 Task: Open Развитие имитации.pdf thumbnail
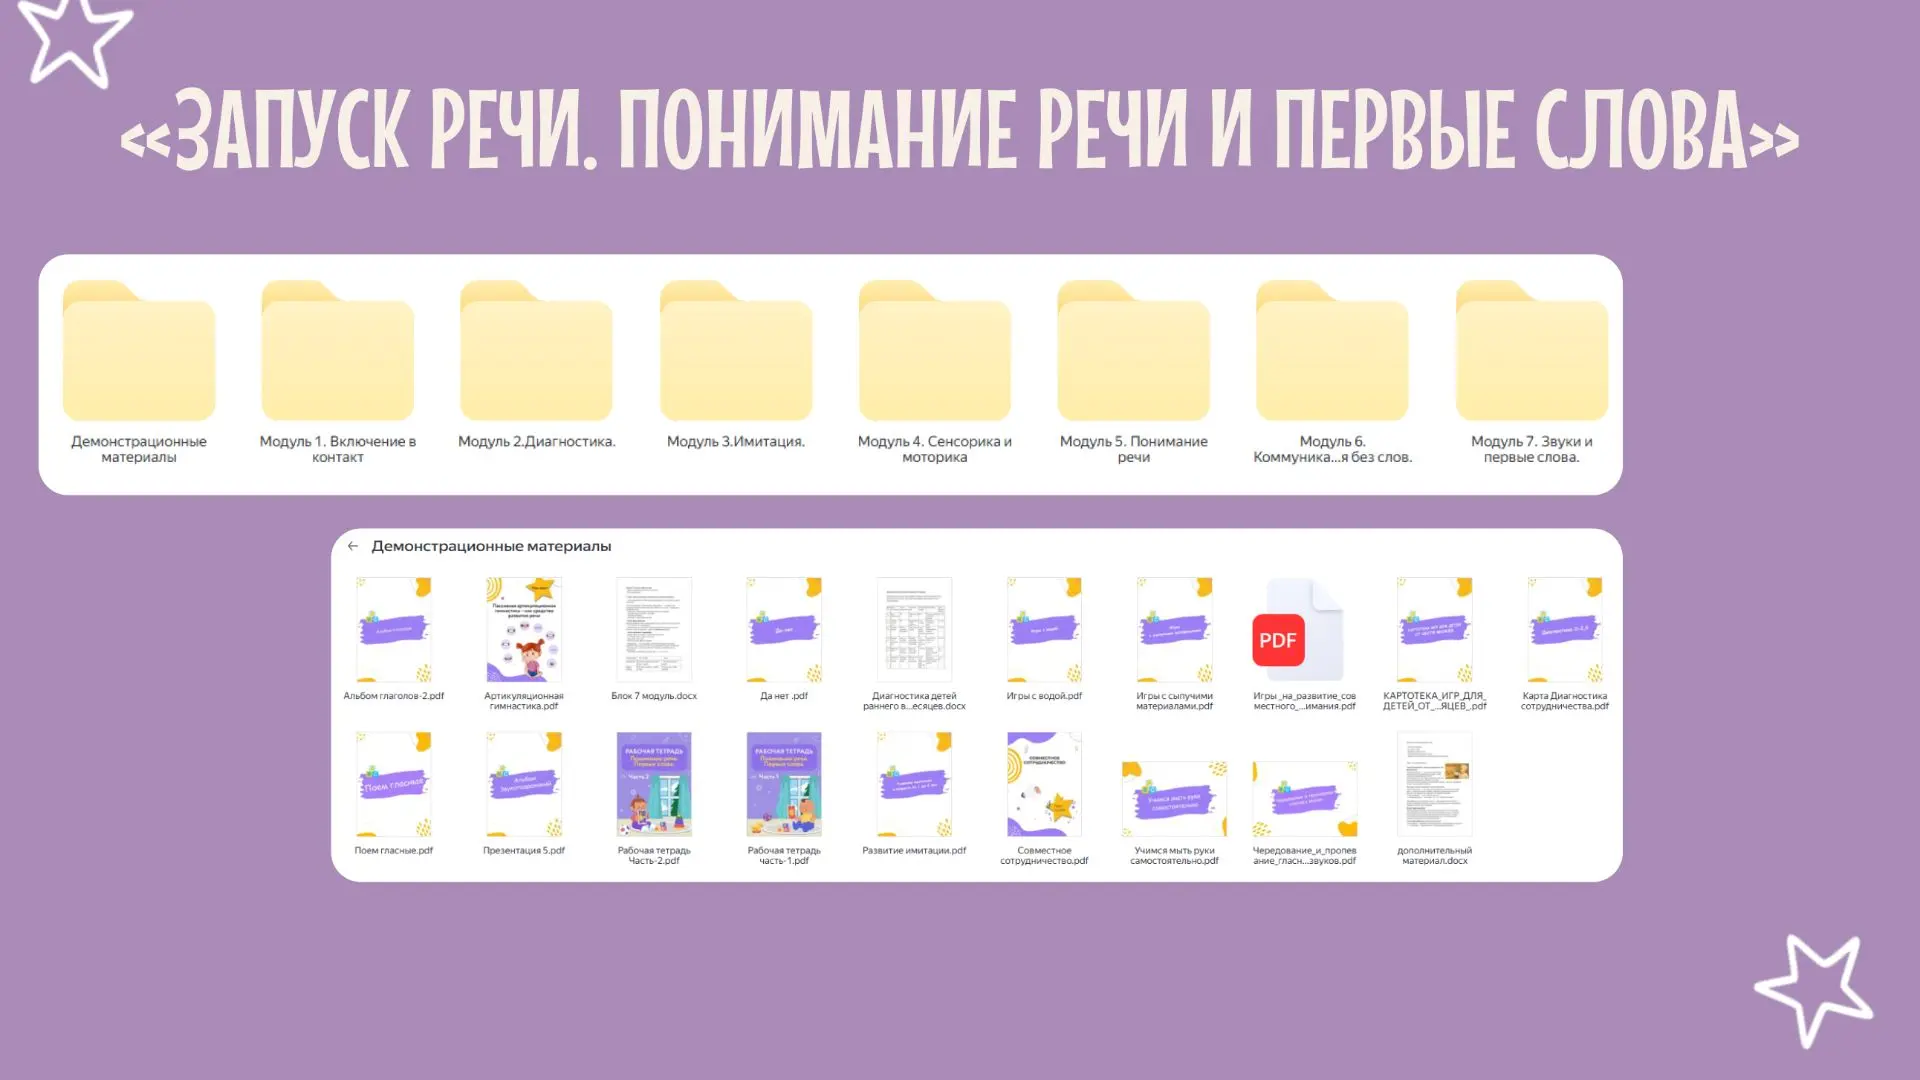click(x=914, y=784)
